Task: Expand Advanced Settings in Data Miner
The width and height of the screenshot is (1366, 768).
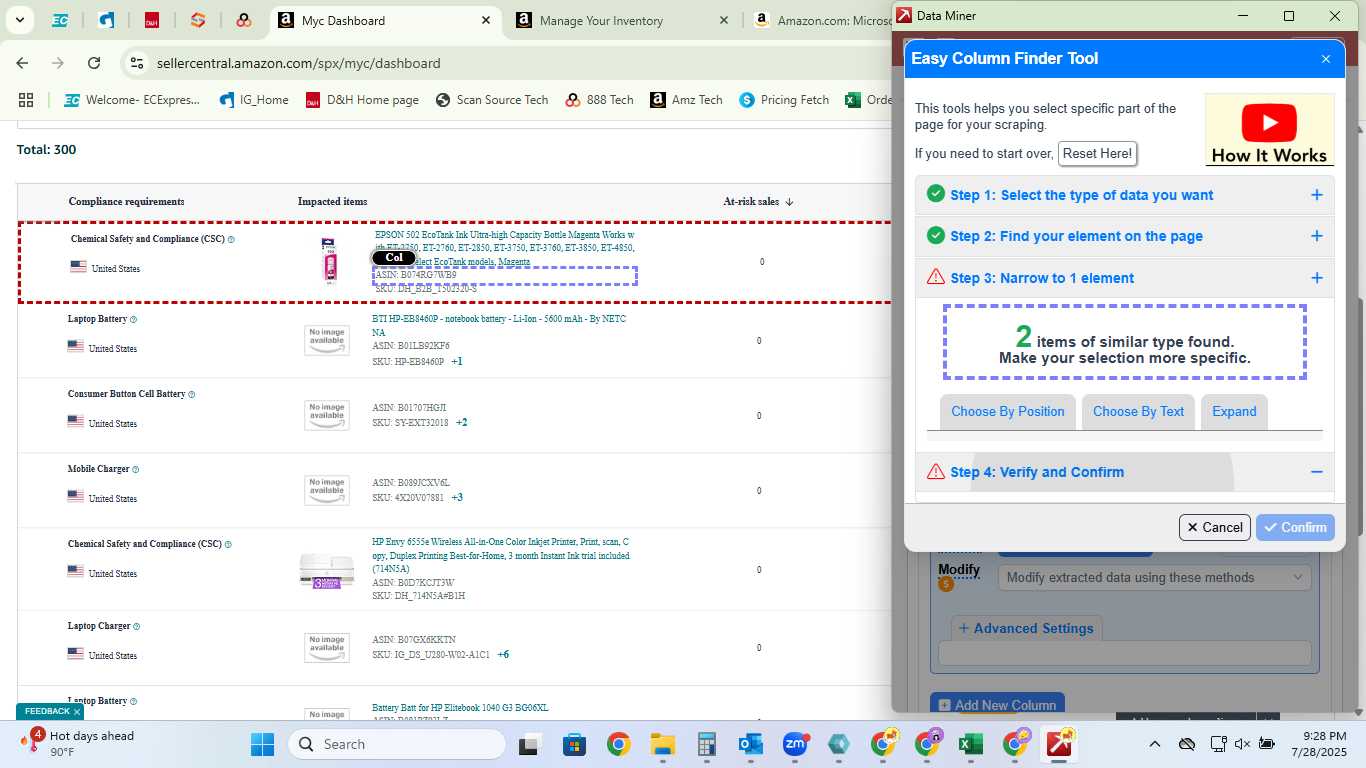Action: 1026,628
